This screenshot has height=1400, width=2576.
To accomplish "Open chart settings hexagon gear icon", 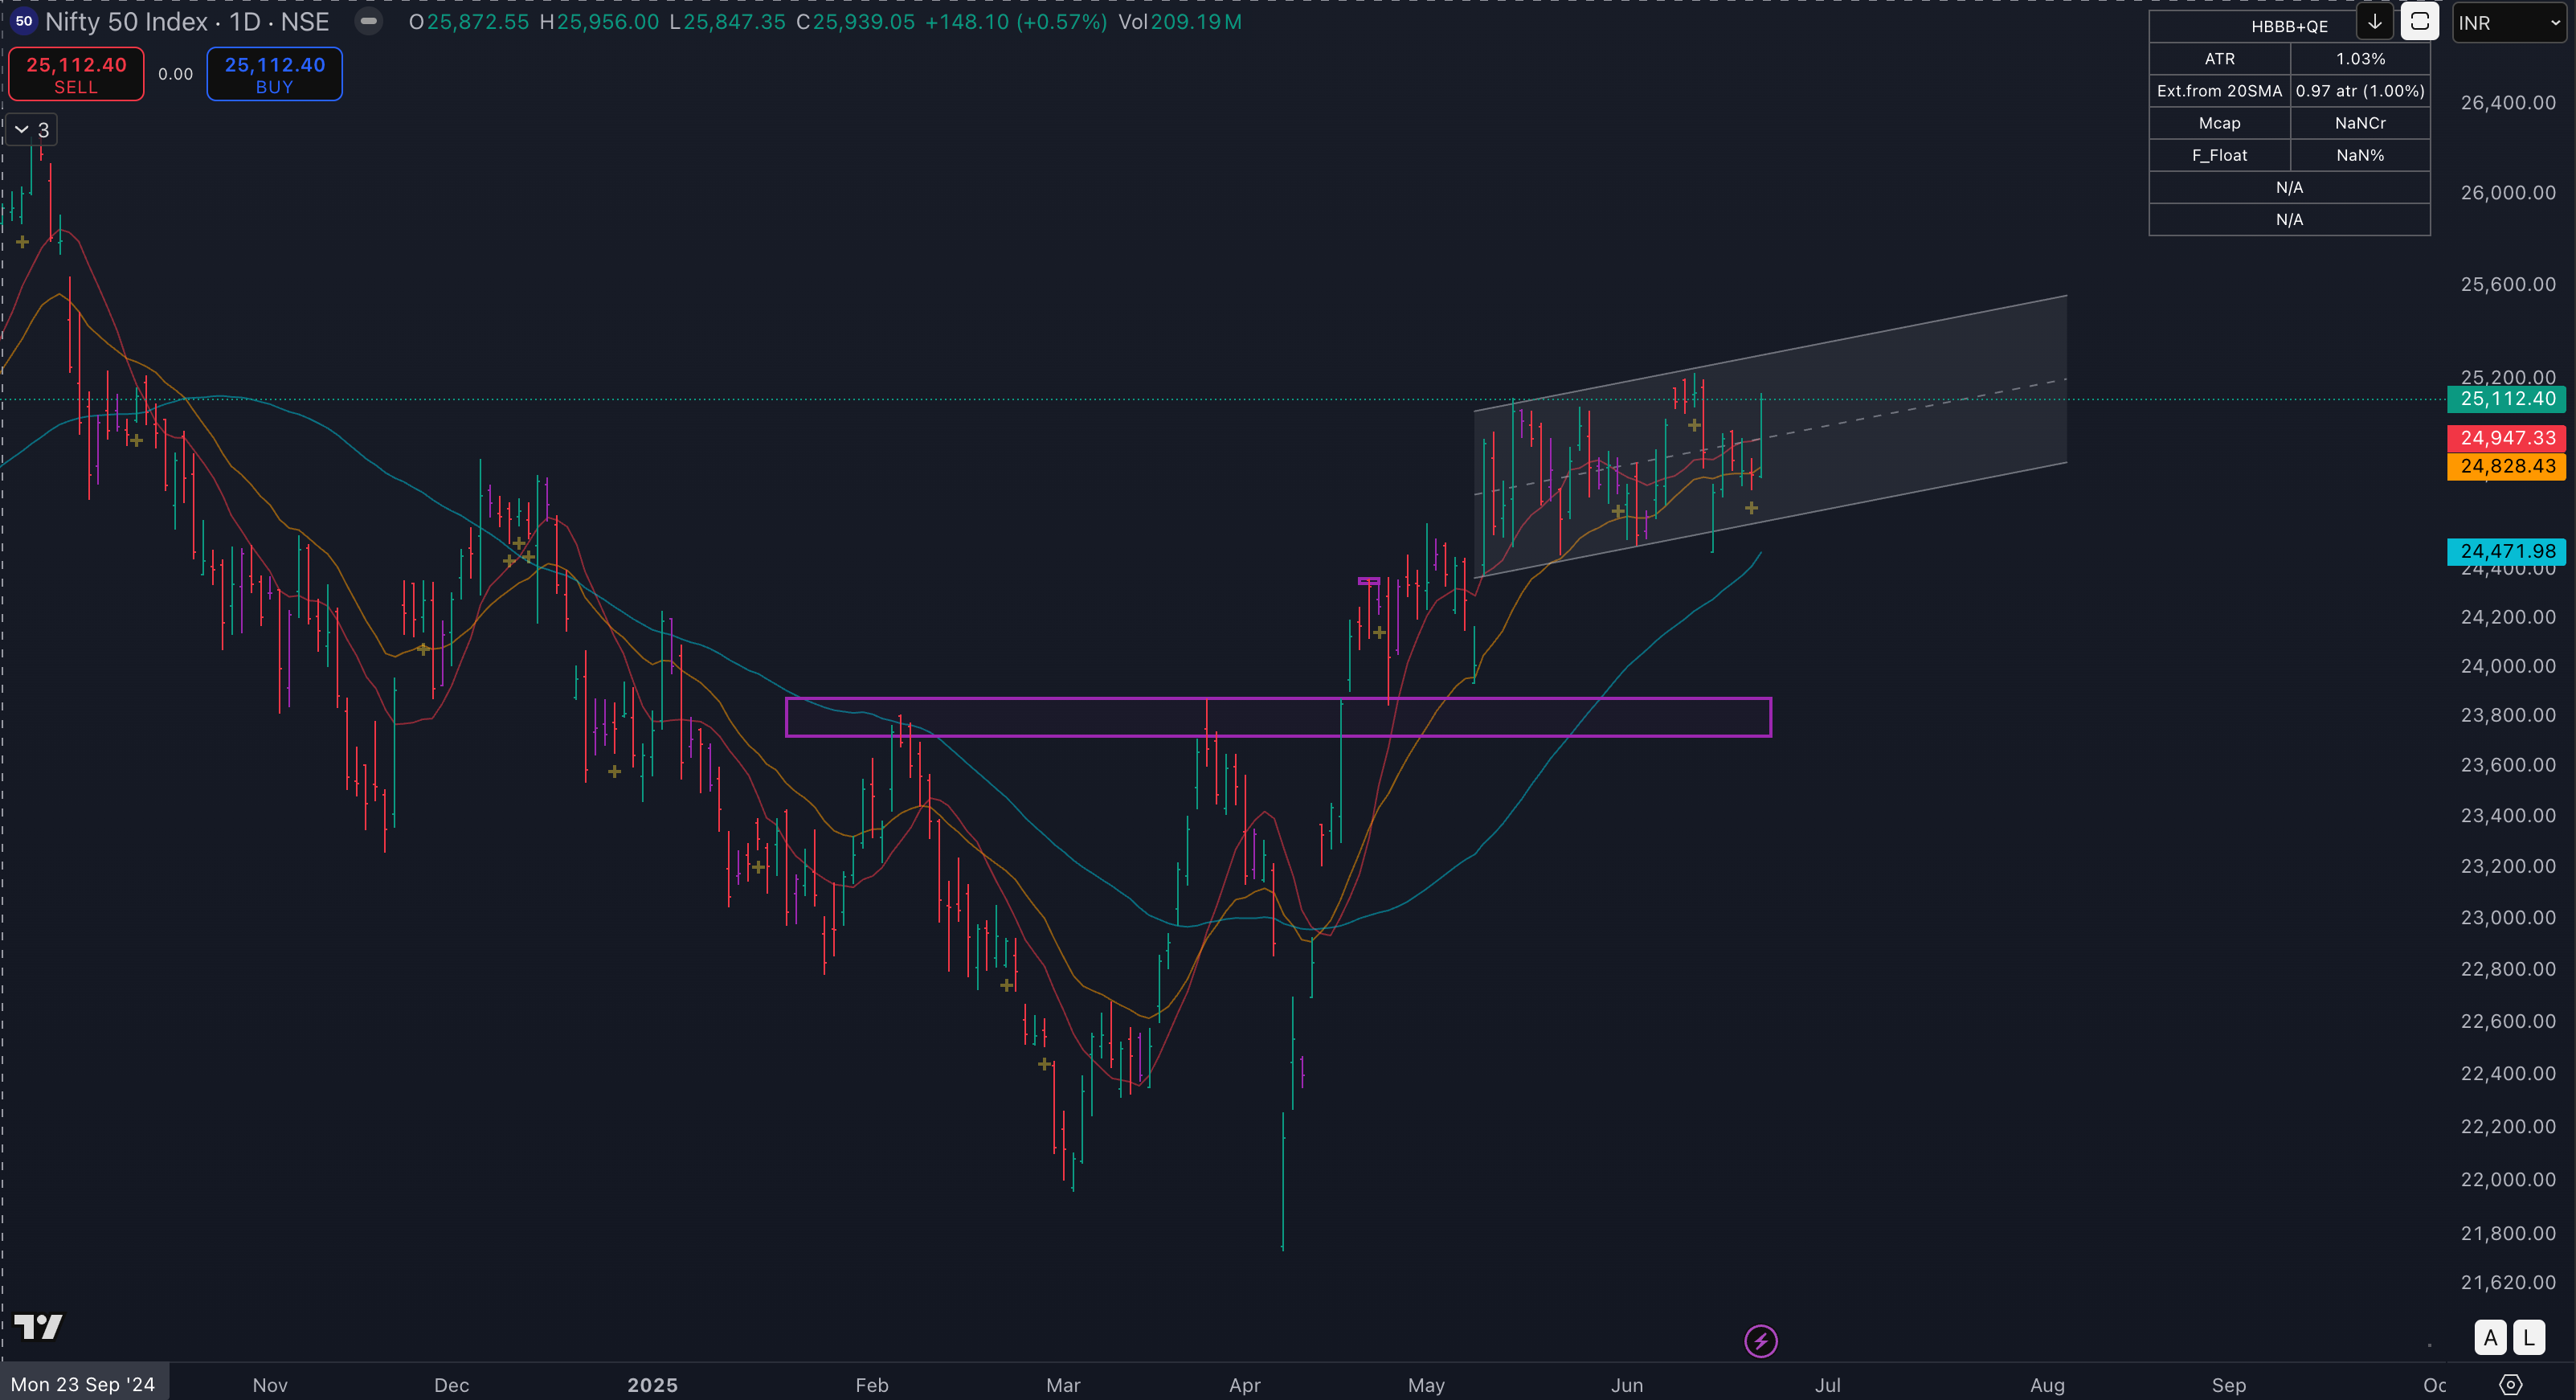I will (2510, 1384).
